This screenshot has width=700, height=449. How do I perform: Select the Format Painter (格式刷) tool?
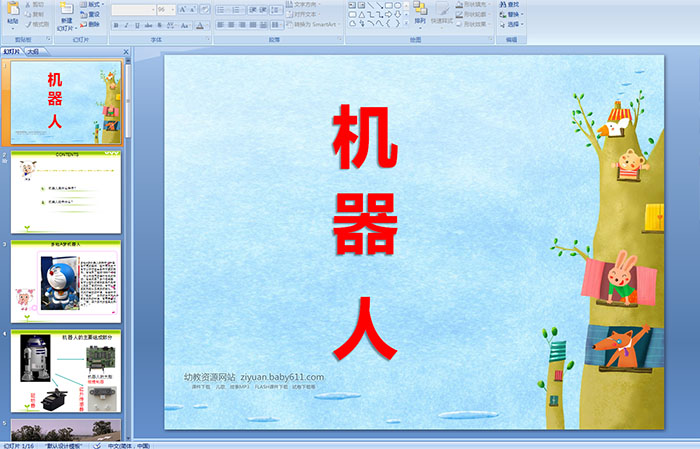[x=38, y=23]
